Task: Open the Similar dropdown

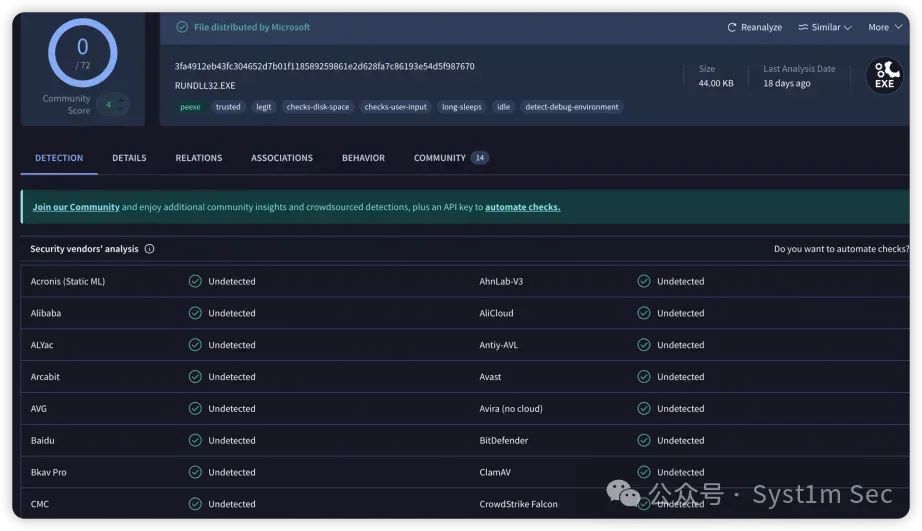Action: 824,28
